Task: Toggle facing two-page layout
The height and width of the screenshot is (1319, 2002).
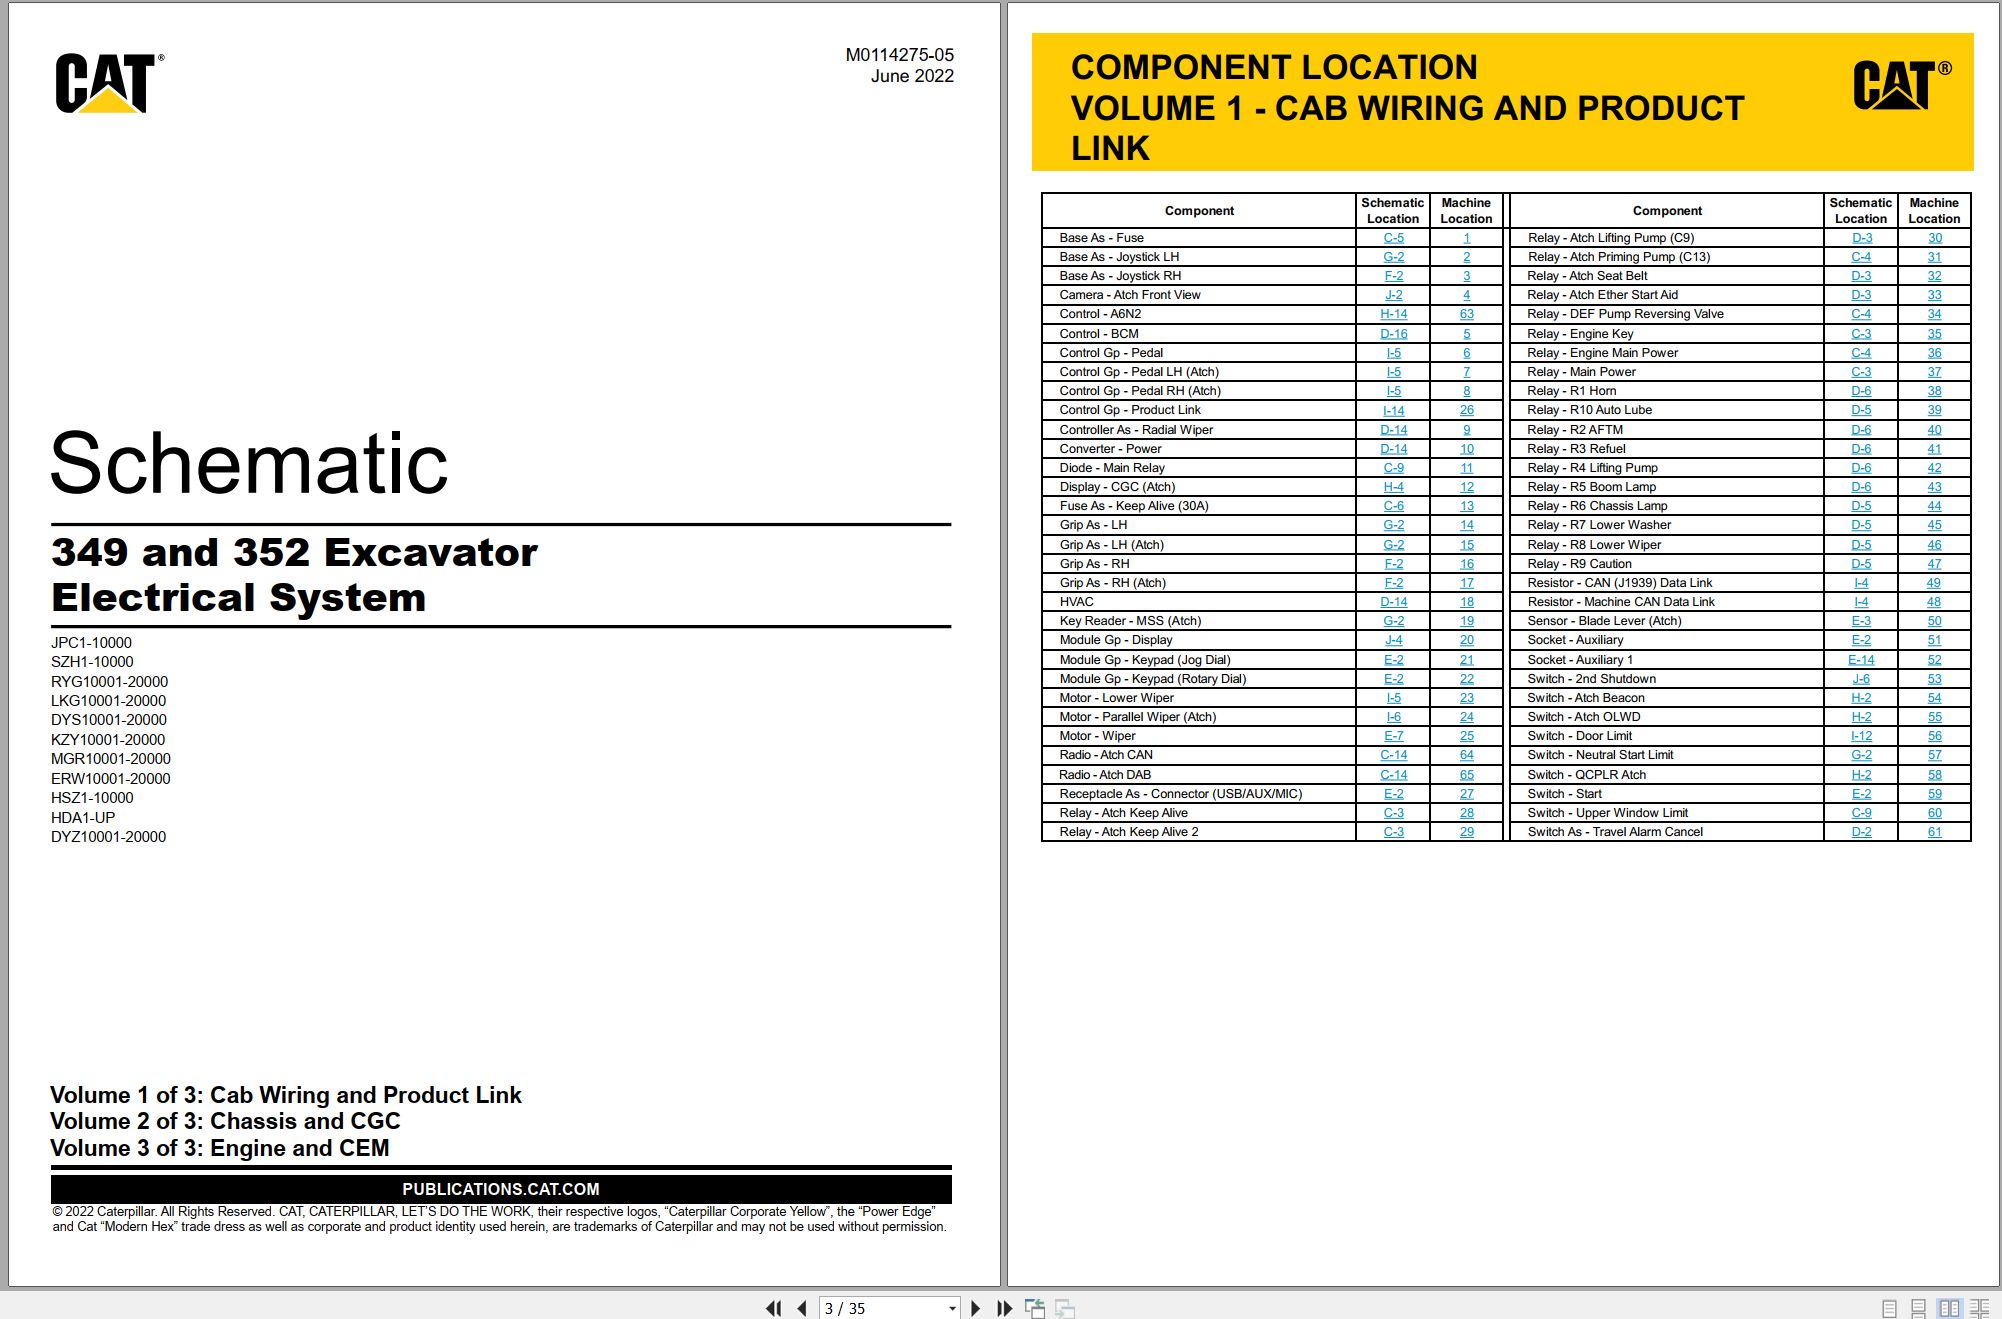Action: [x=1949, y=1308]
